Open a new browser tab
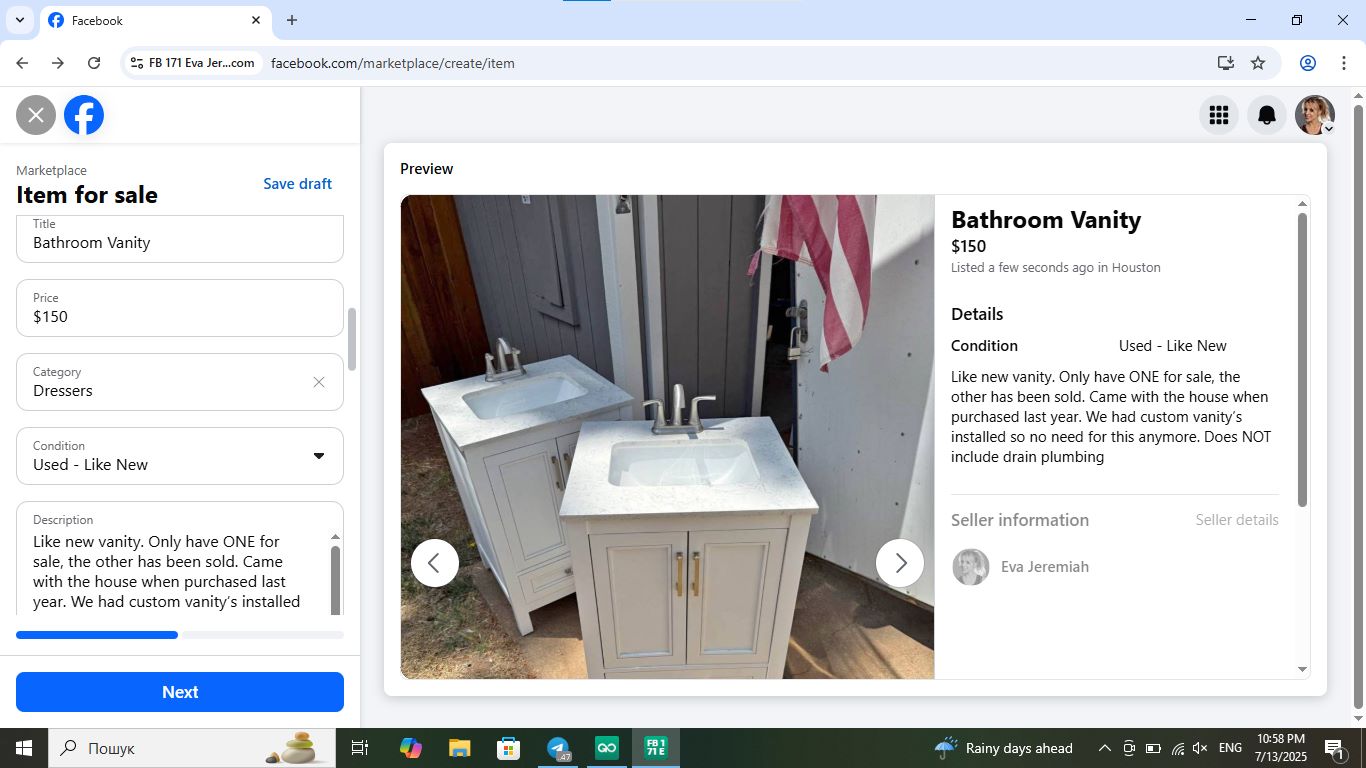 292,20
